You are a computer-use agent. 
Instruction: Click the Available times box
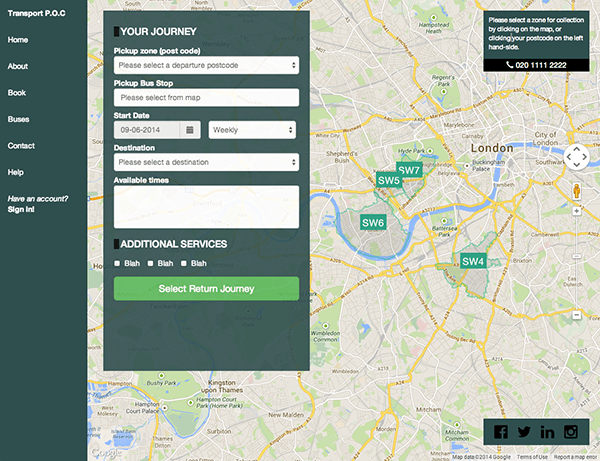pyautogui.click(x=206, y=207)
